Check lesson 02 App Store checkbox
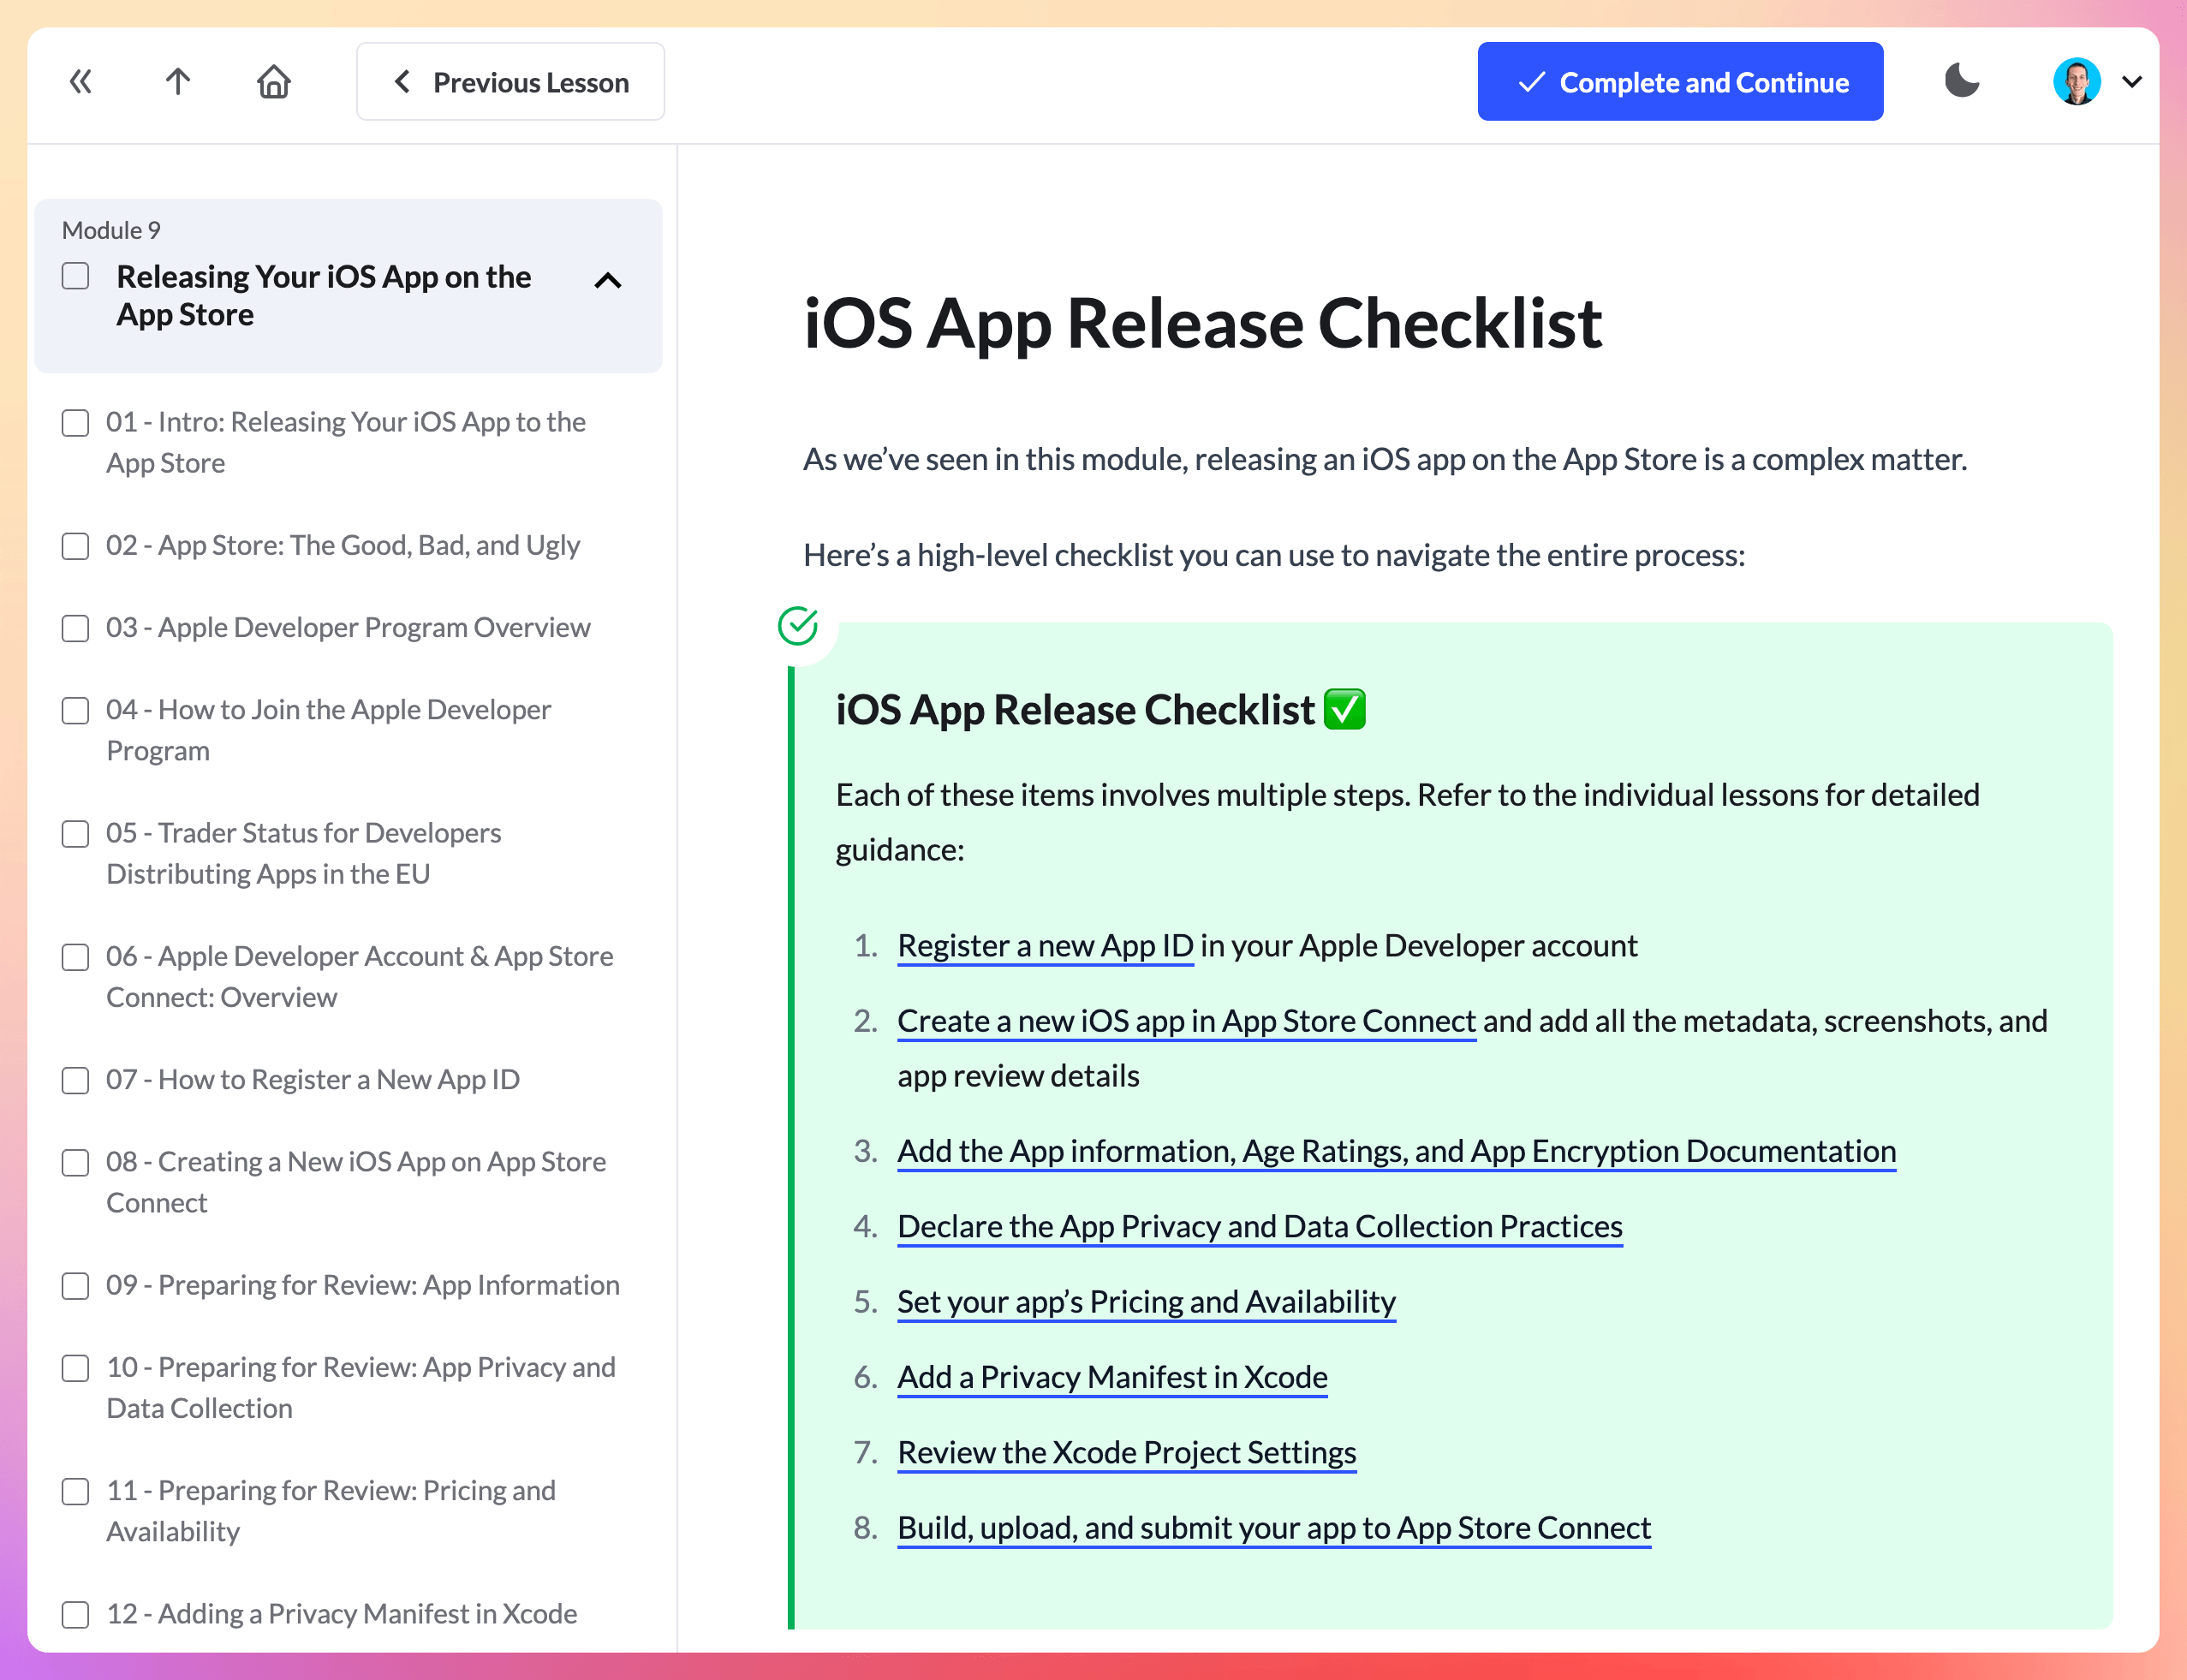 [76, 546]
